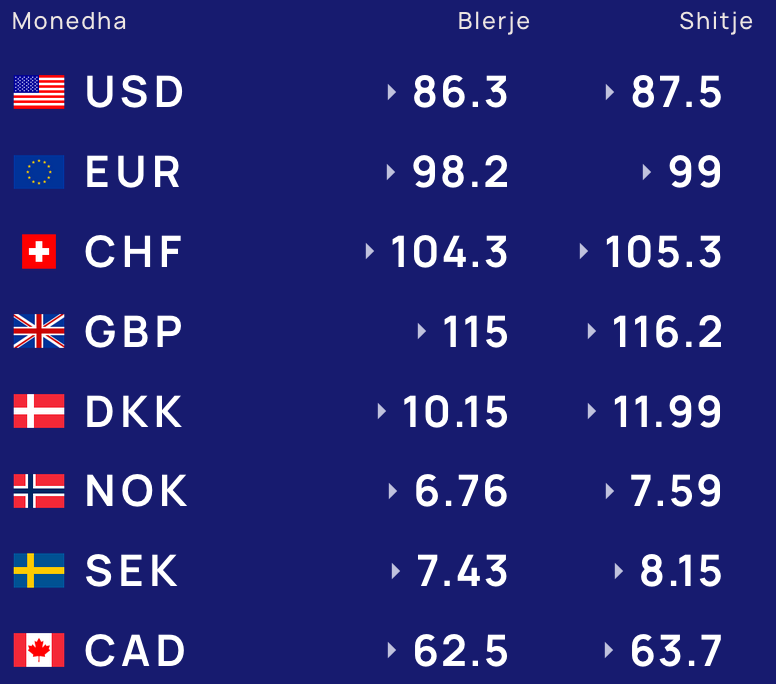
Task: Click the arrow beside CAD sell rate 63.7
Action: point(609,650)
